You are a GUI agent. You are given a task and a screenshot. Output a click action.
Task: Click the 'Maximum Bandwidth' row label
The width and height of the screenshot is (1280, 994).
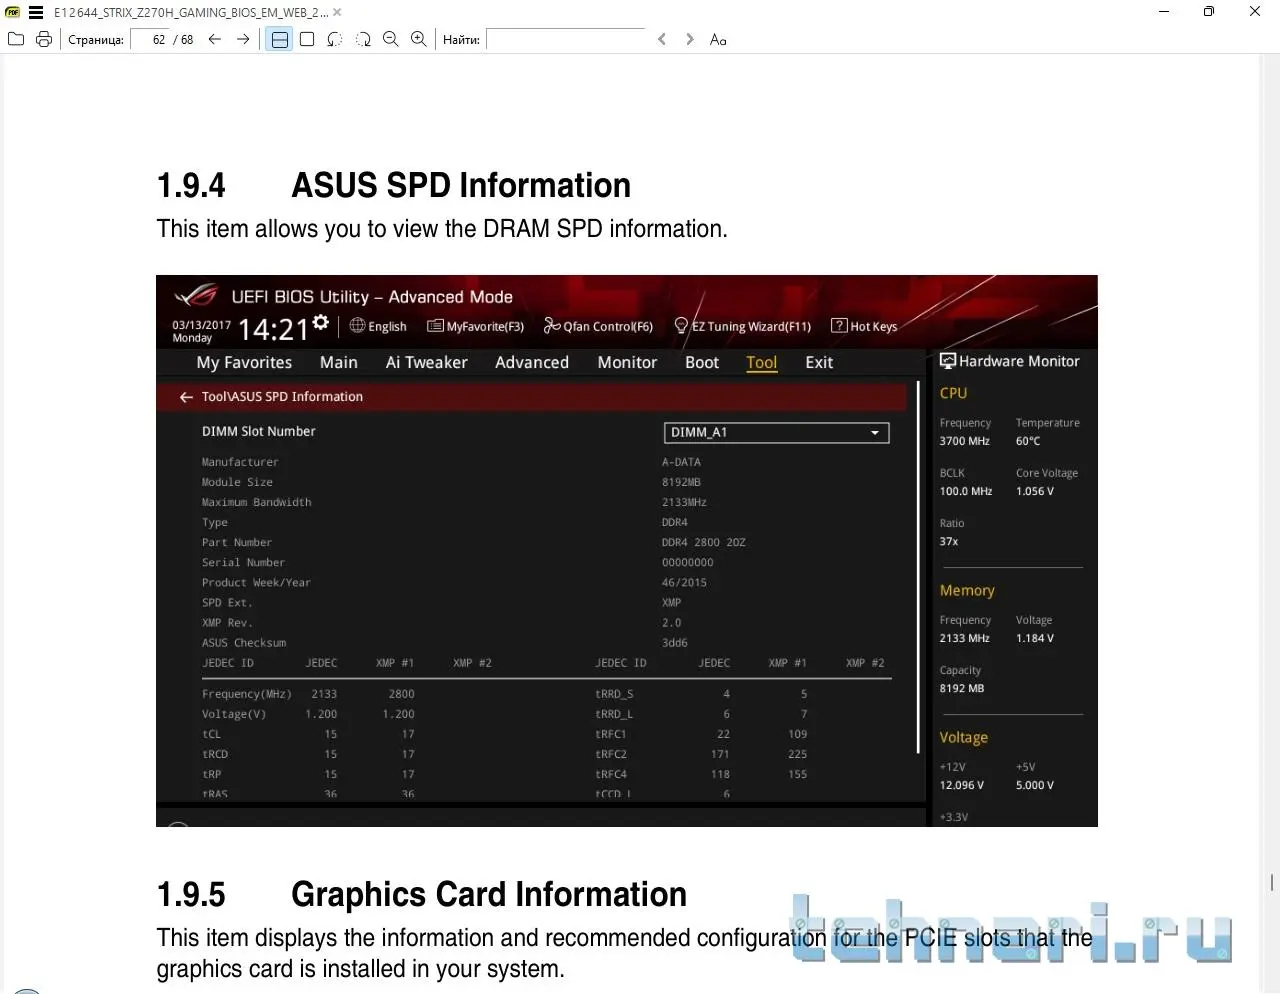click(256, 502)
